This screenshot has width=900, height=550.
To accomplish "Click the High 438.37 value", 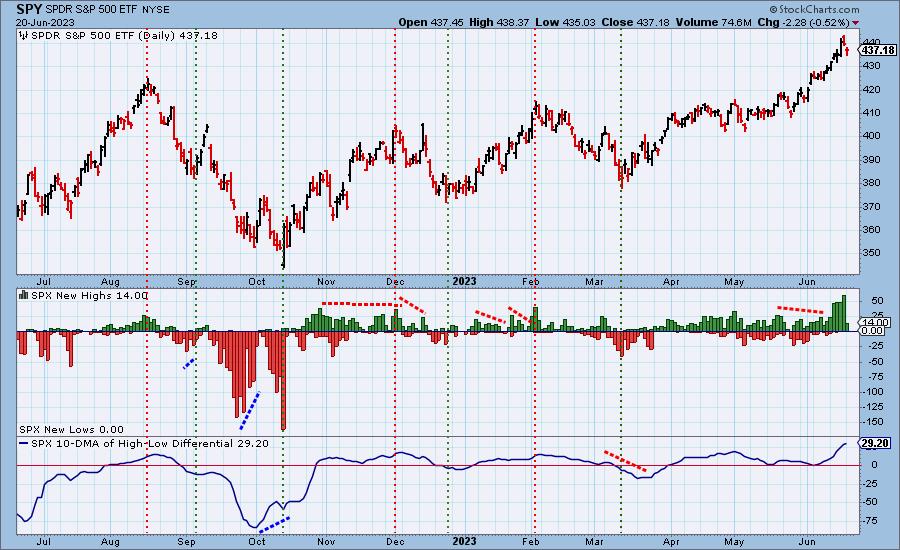I will (499, 22).
